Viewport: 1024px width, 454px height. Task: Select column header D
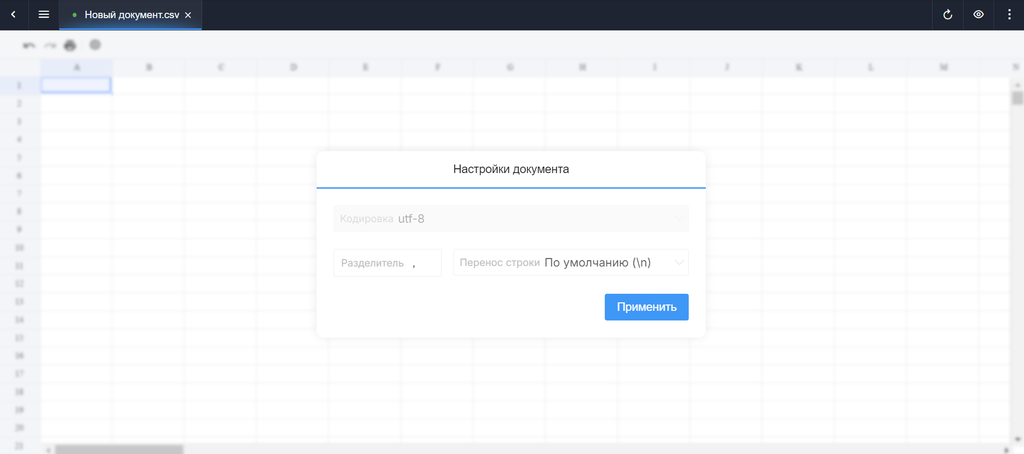[293, 67]
